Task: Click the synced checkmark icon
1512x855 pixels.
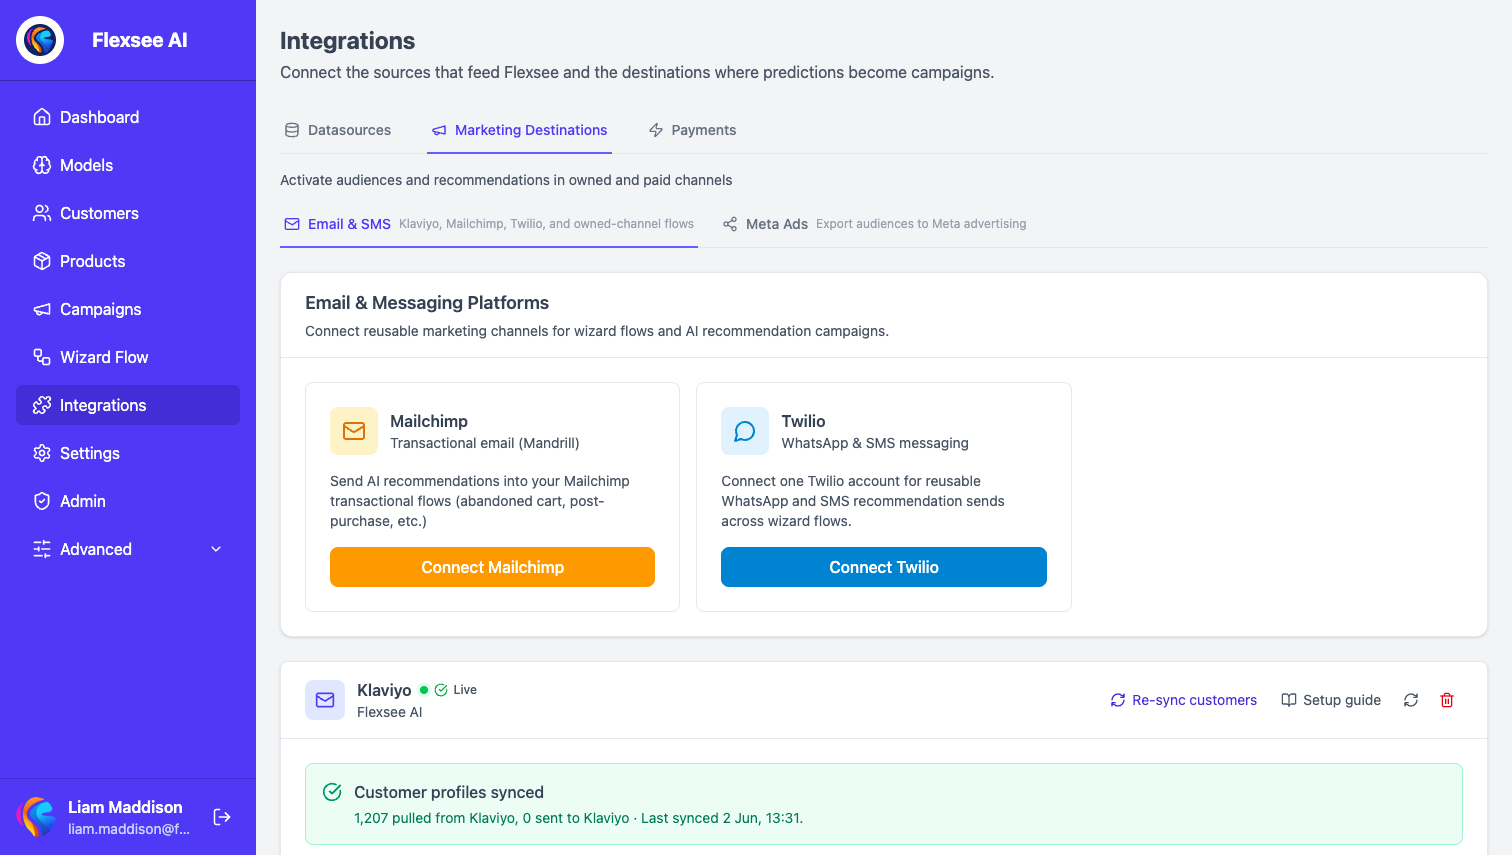Action: [x=333, y=792]
